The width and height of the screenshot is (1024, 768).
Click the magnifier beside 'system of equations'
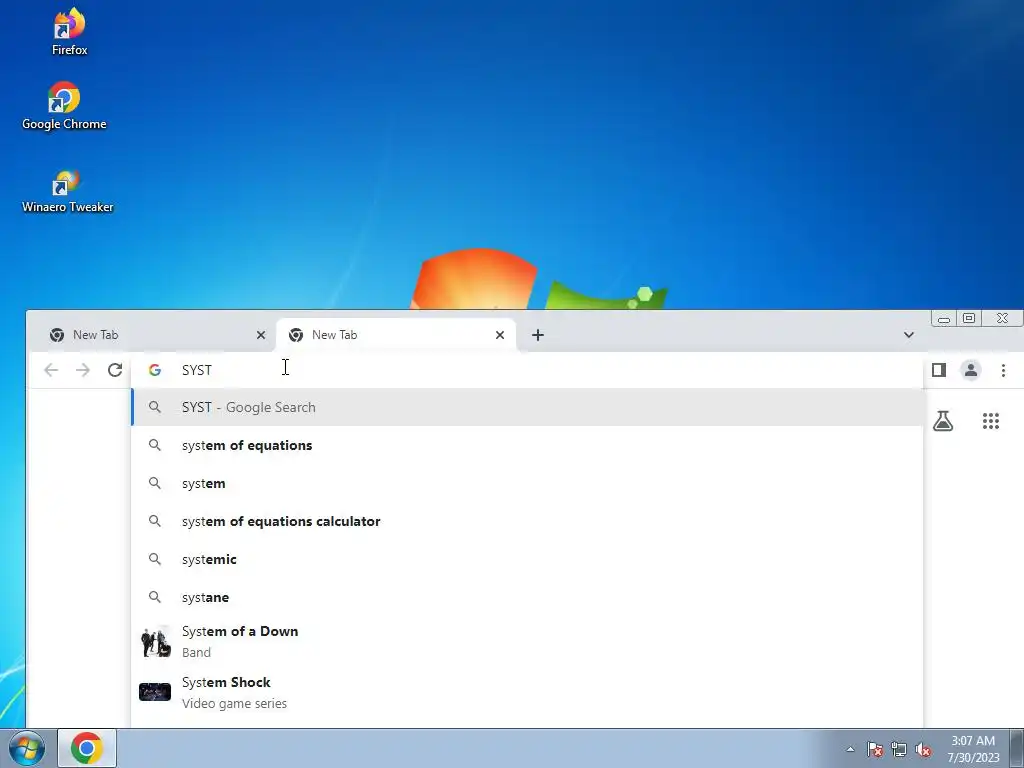click(155, 445)
